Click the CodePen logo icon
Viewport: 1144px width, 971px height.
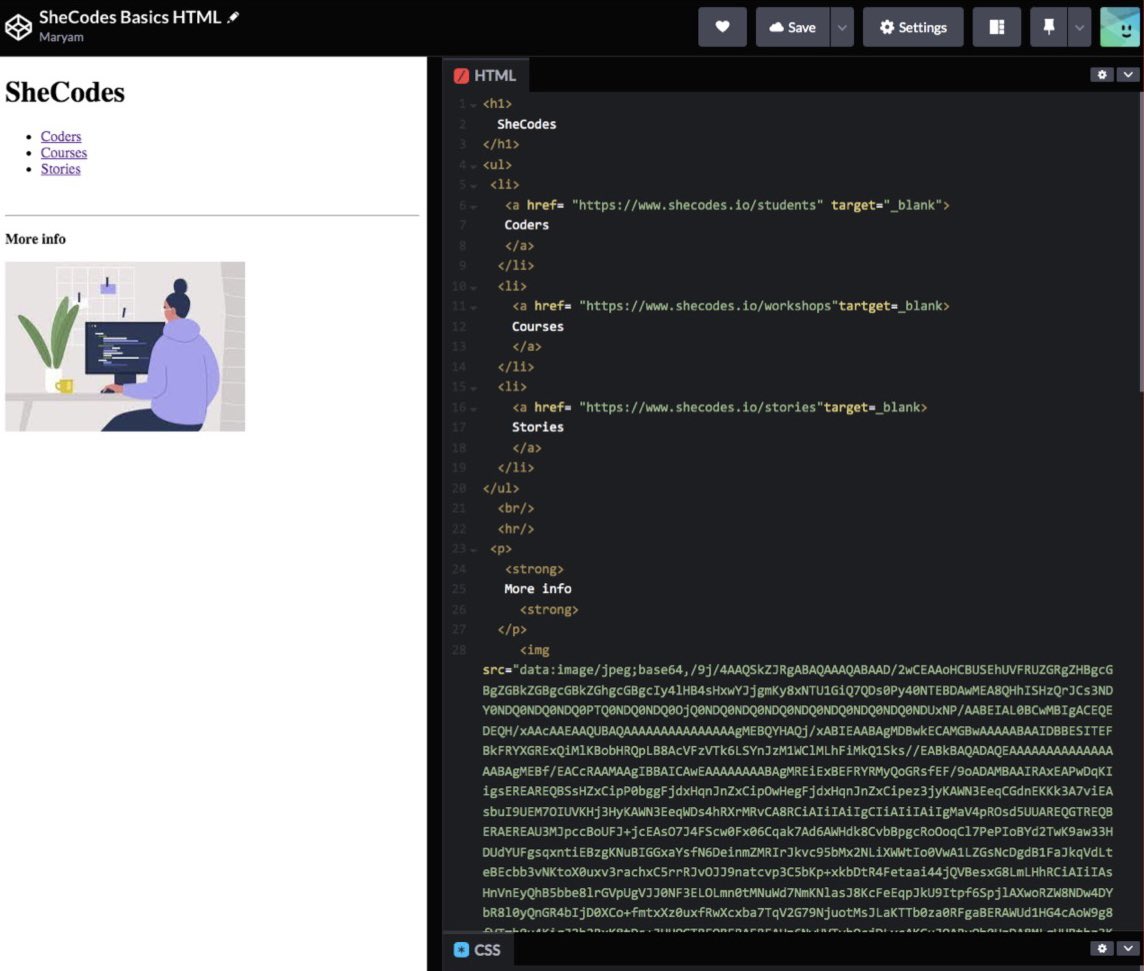(18, 27)
